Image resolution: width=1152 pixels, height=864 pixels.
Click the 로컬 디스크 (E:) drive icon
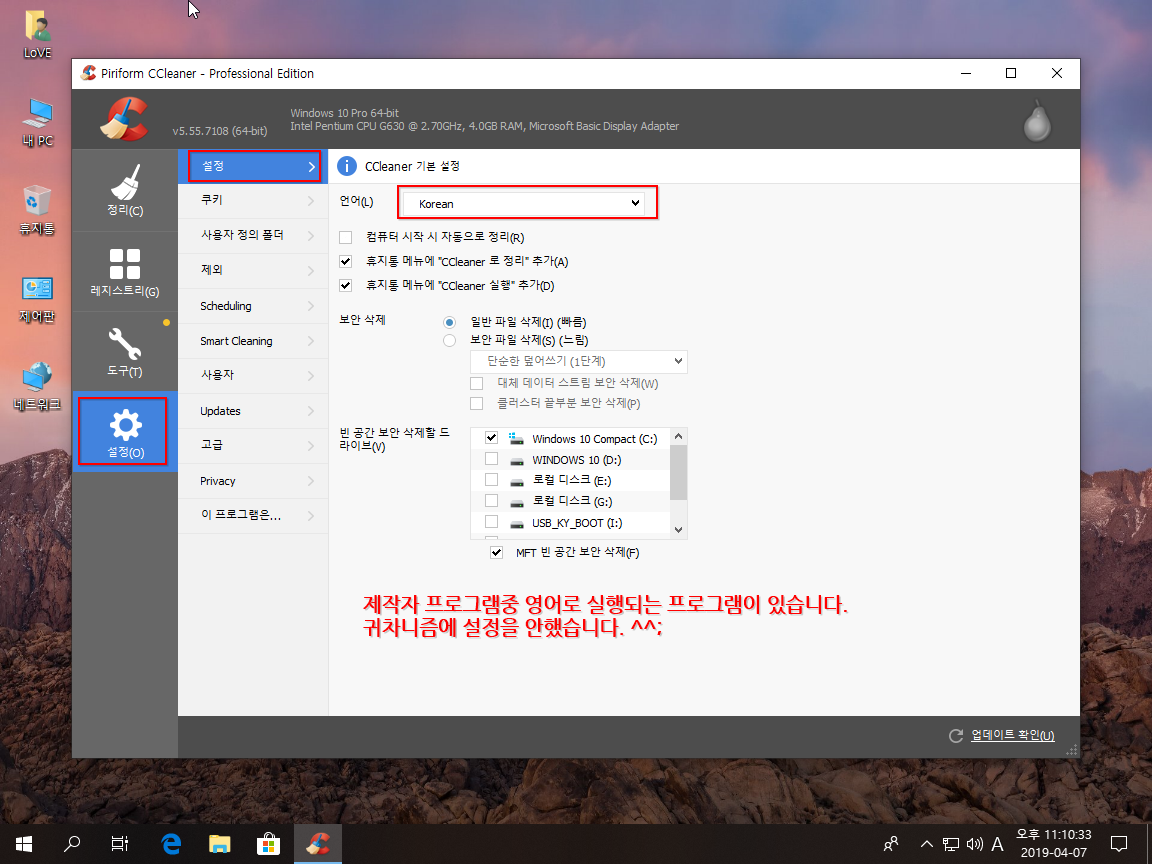coord(516,481)
